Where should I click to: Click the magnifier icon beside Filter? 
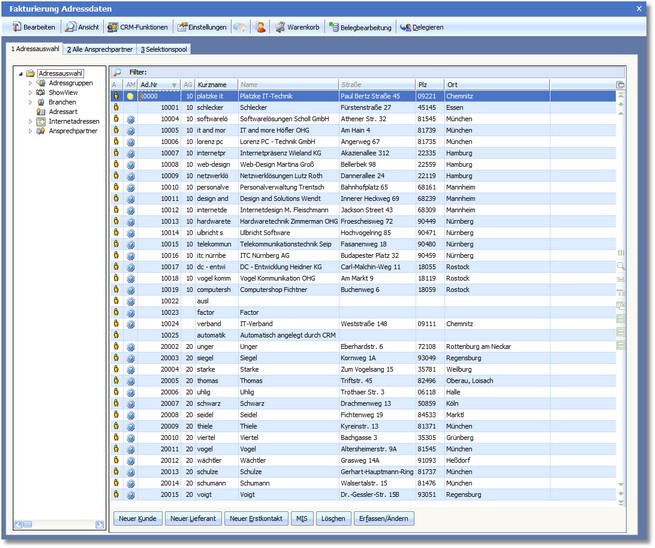(x=117, y=73)
